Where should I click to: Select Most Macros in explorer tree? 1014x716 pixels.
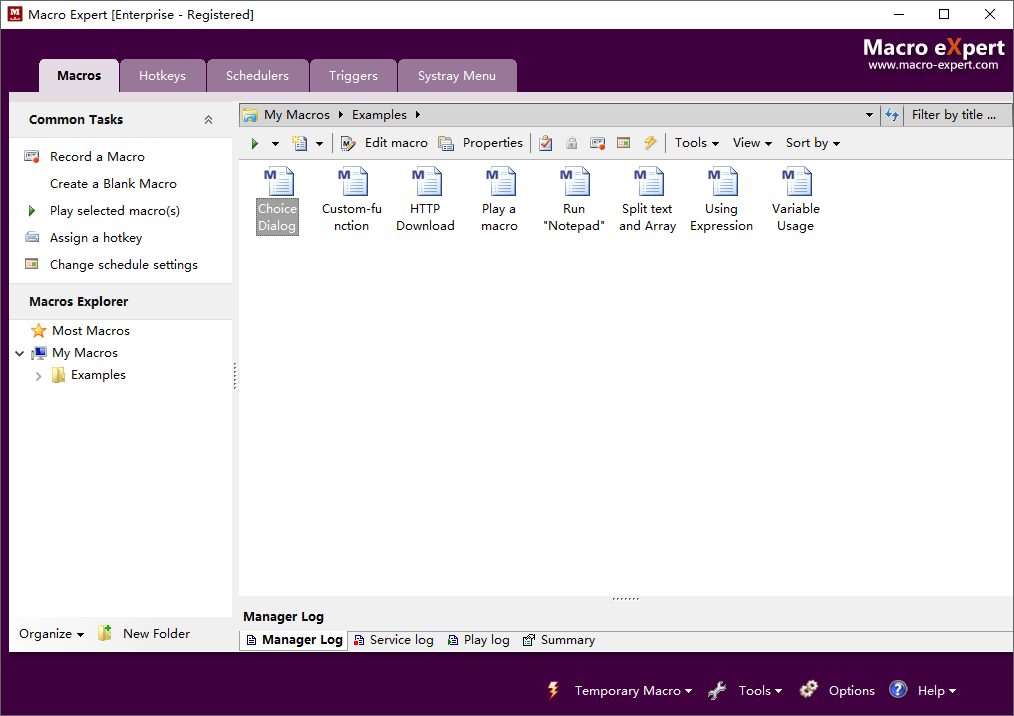point(91,331)
